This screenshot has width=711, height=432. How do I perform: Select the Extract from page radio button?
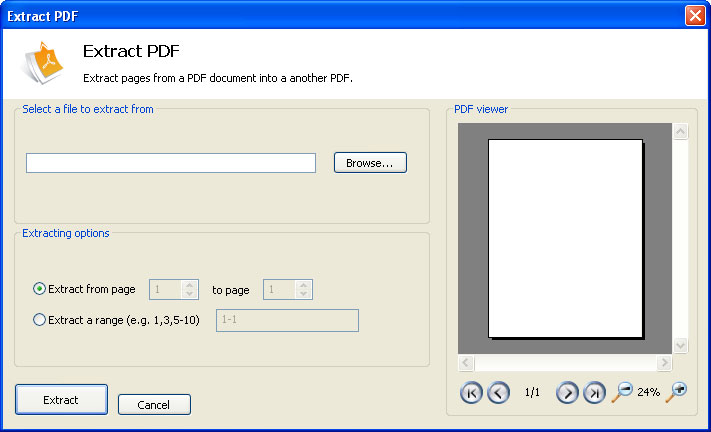pos(39,289)
